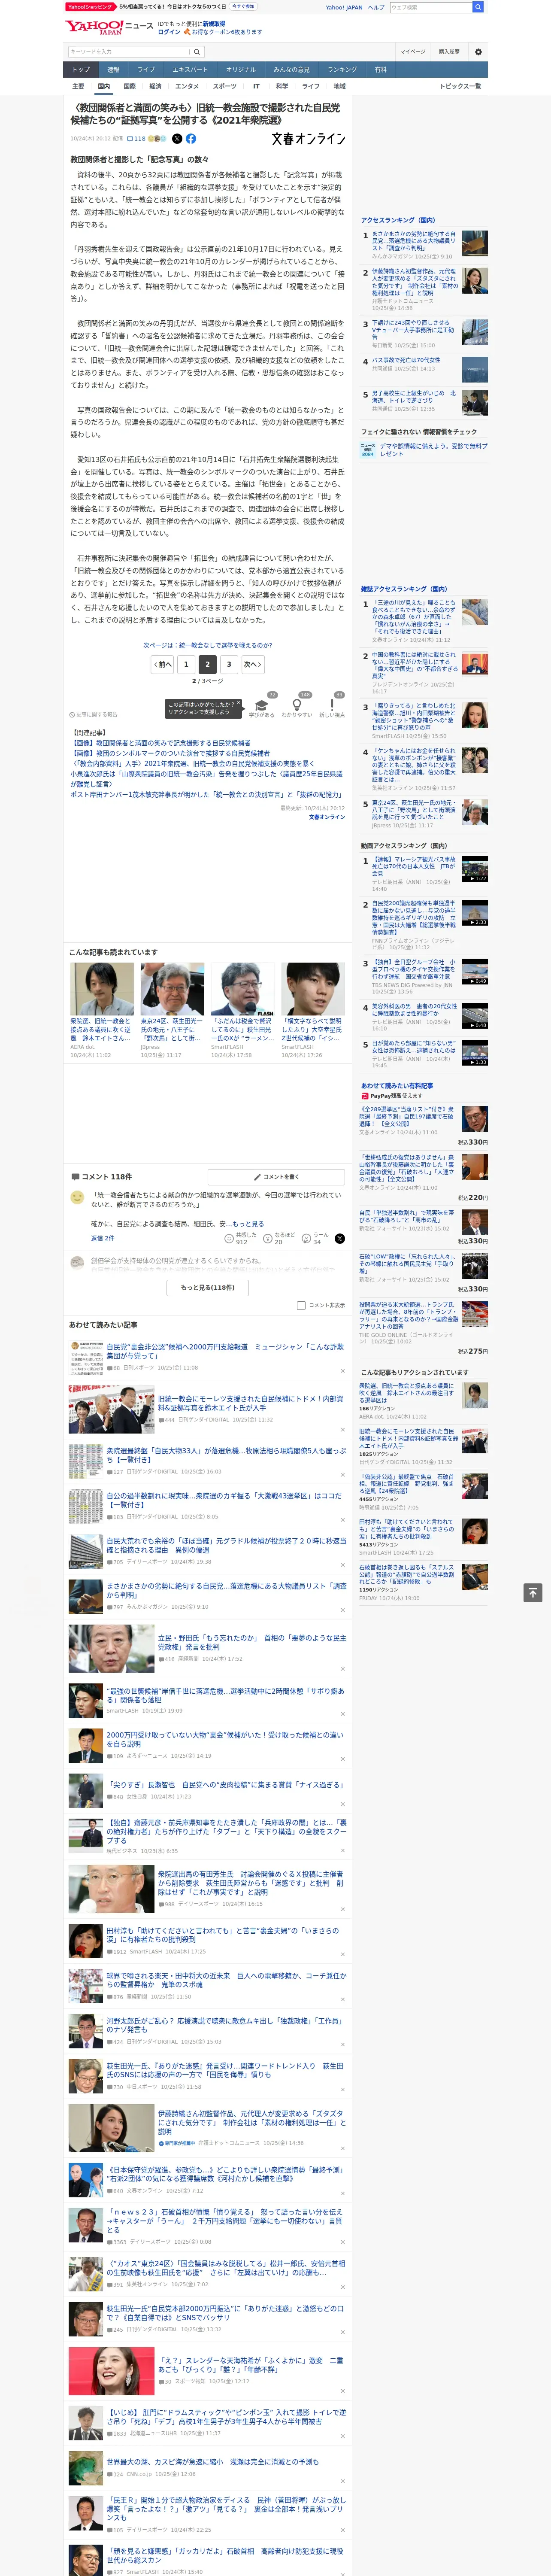The image size is (551, 2576).
Task: Click the ログイン link
Action: (x=169, y=32)
